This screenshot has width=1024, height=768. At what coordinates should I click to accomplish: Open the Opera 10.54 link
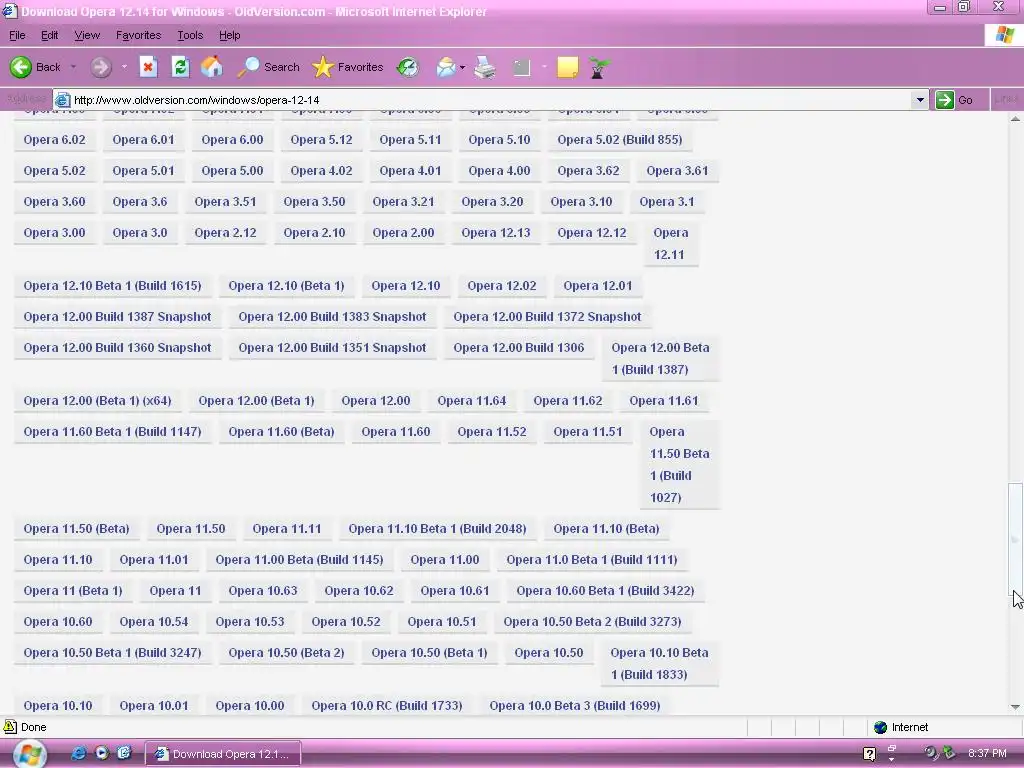coord(153,622)
